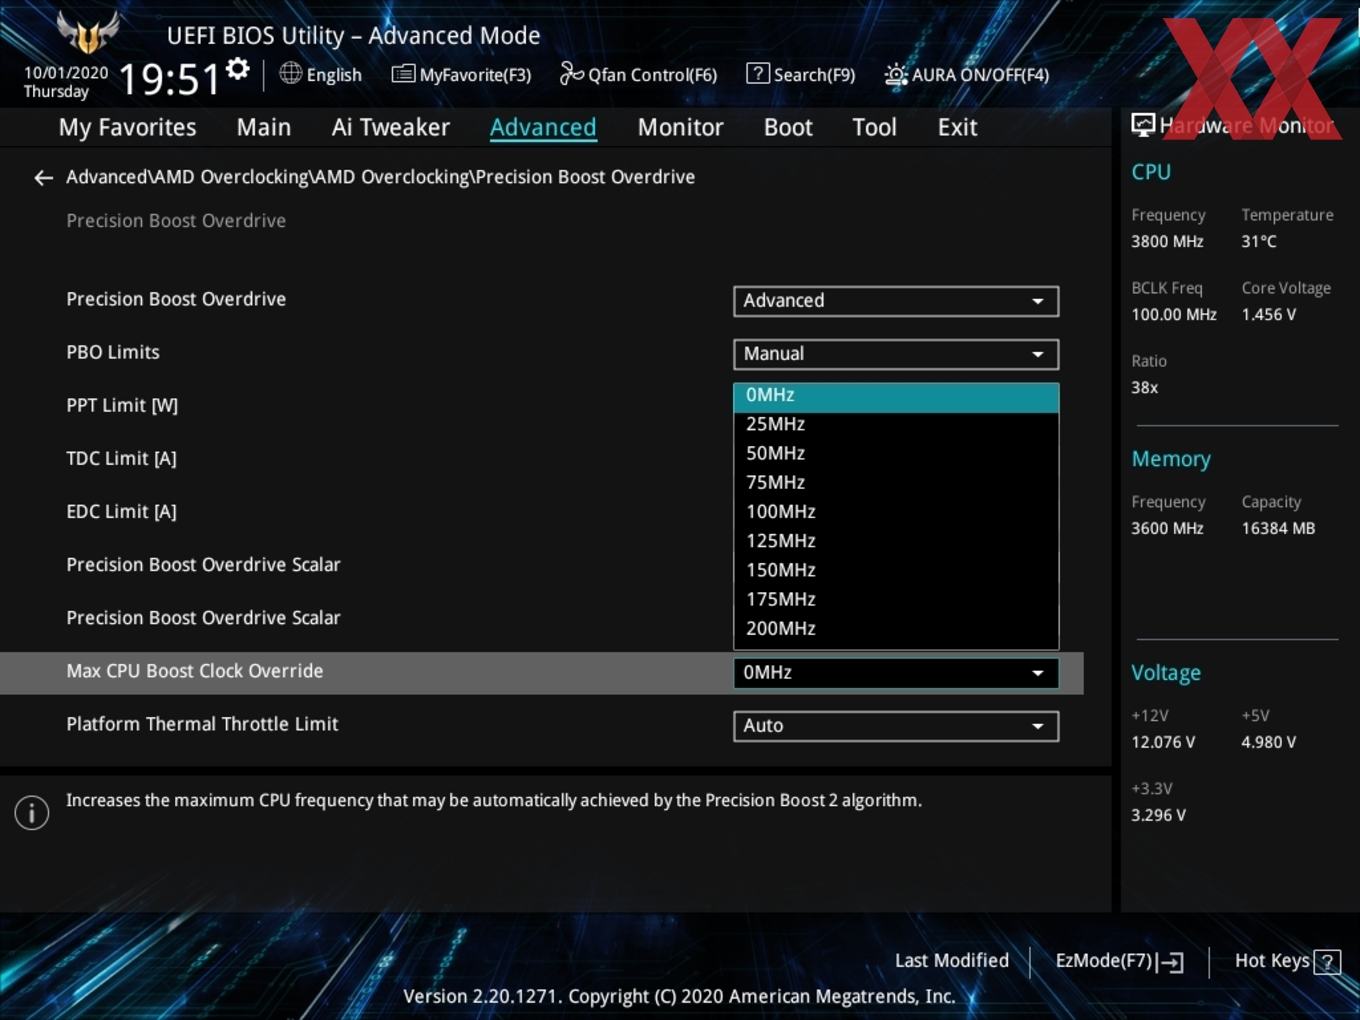Open the Precision Boost Overdrive dropdown set to Advanced
The height and width of the screenshot is (1020, 1360).
(896, 301)
